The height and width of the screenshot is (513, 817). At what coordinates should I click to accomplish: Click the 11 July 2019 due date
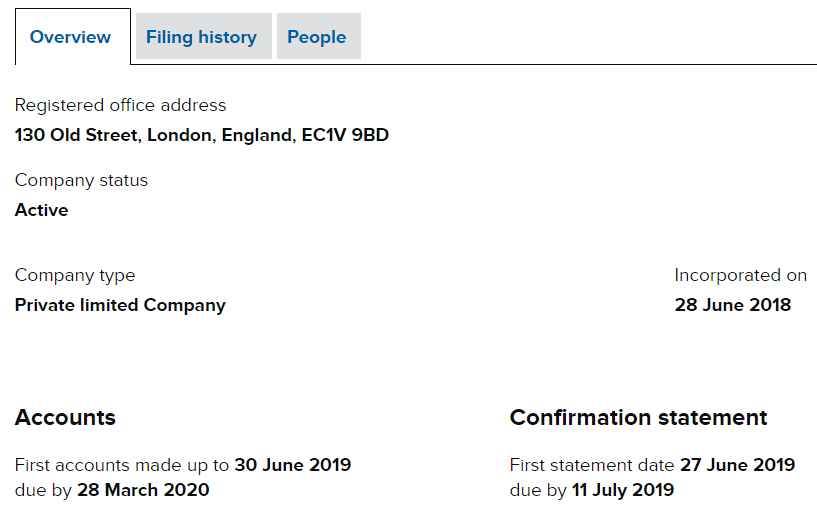(x=623, y=490)
